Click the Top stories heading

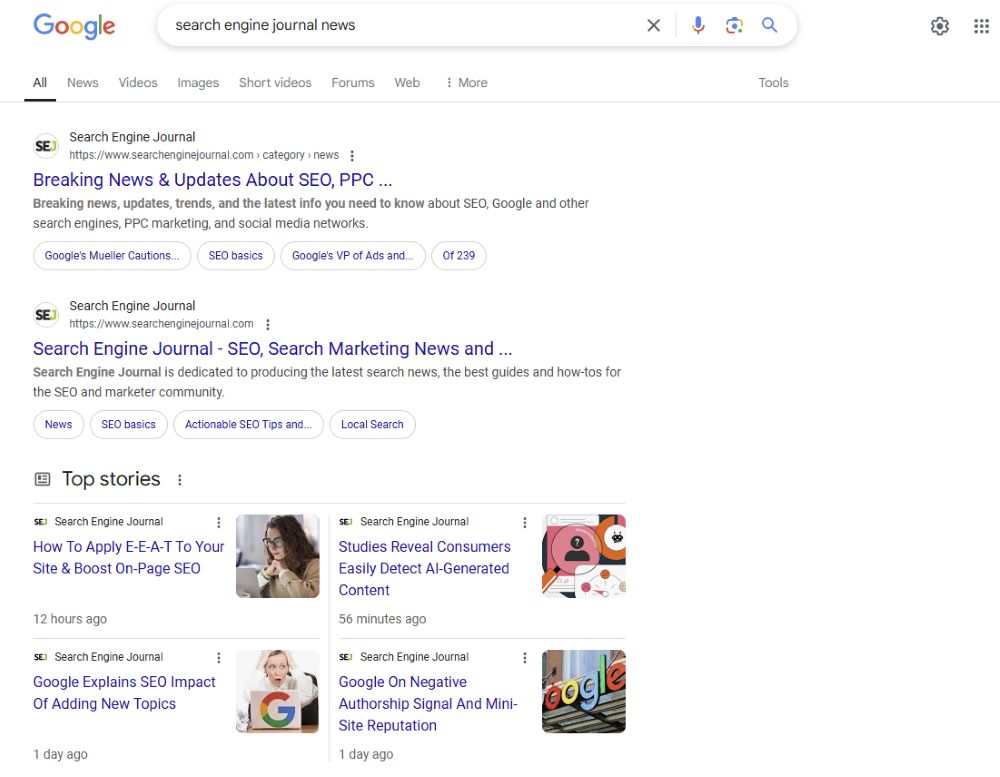click(x=111, y=479)
